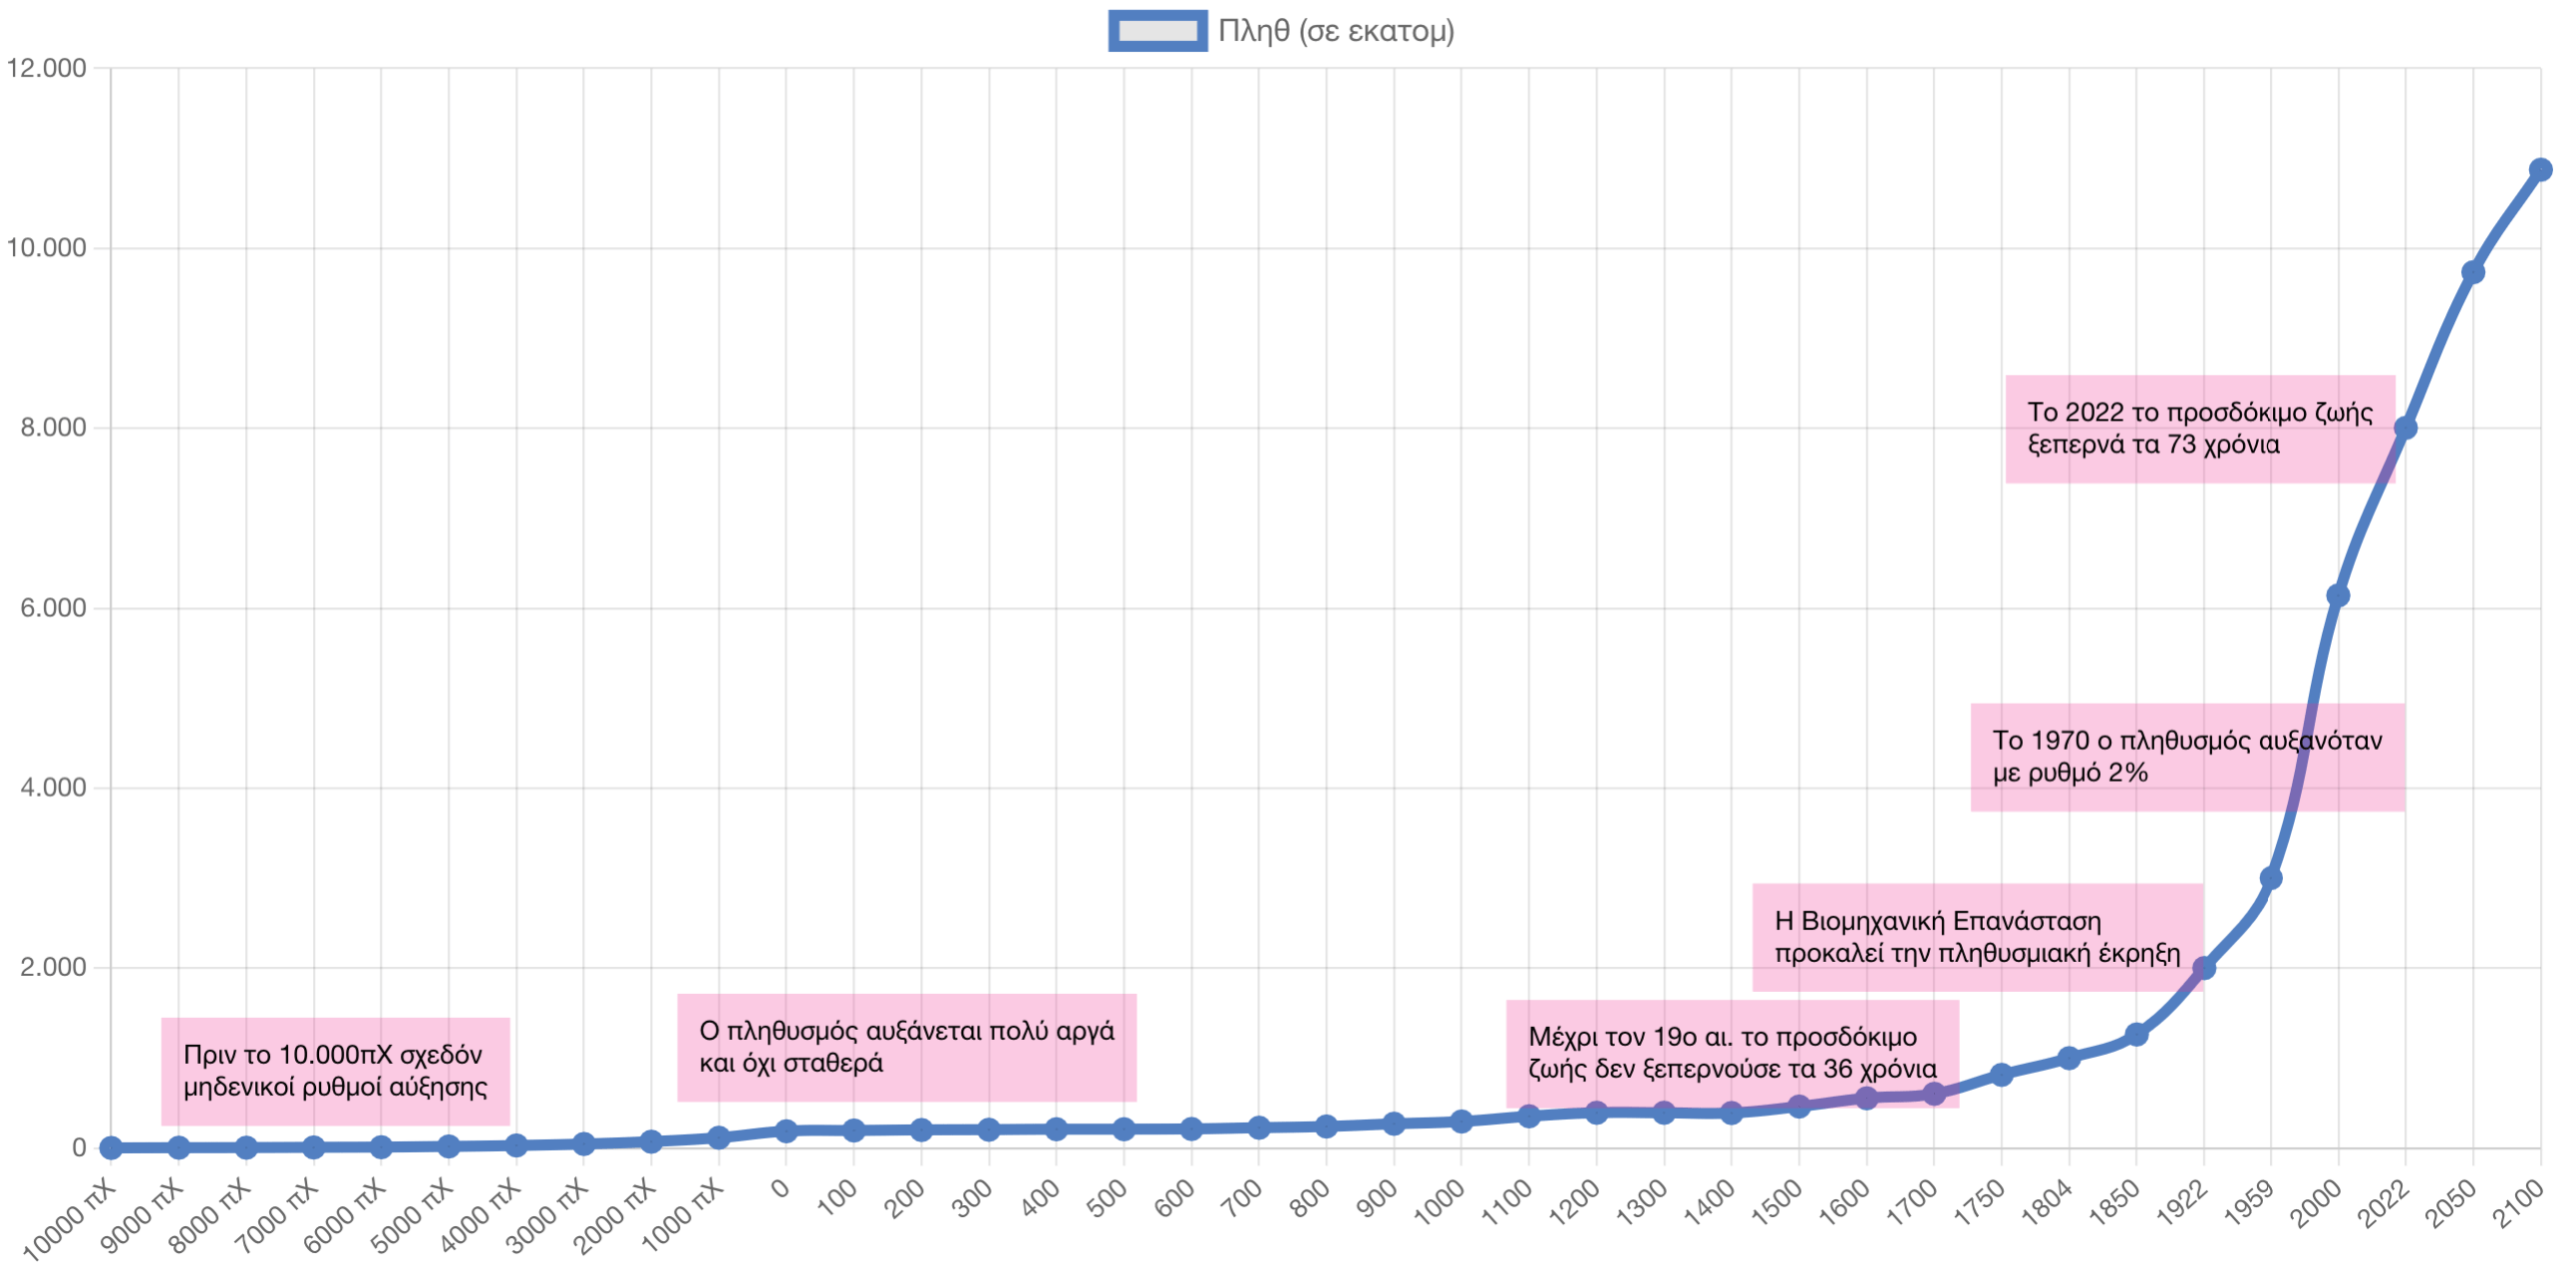Click the 1959 data point on the curve
This screenshot has height=1282, width=2576.
pos(2270,878)
